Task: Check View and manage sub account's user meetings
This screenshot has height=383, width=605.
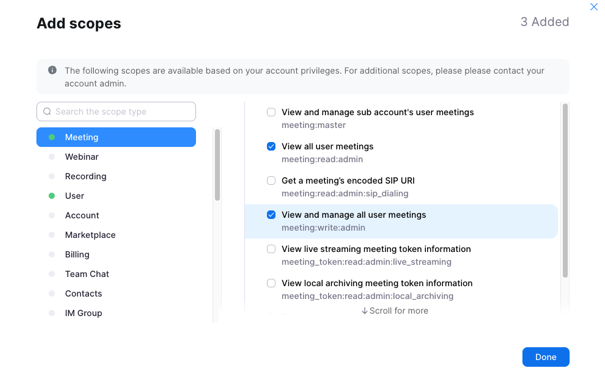Action: pyautogui.click(x=271, y=112)
